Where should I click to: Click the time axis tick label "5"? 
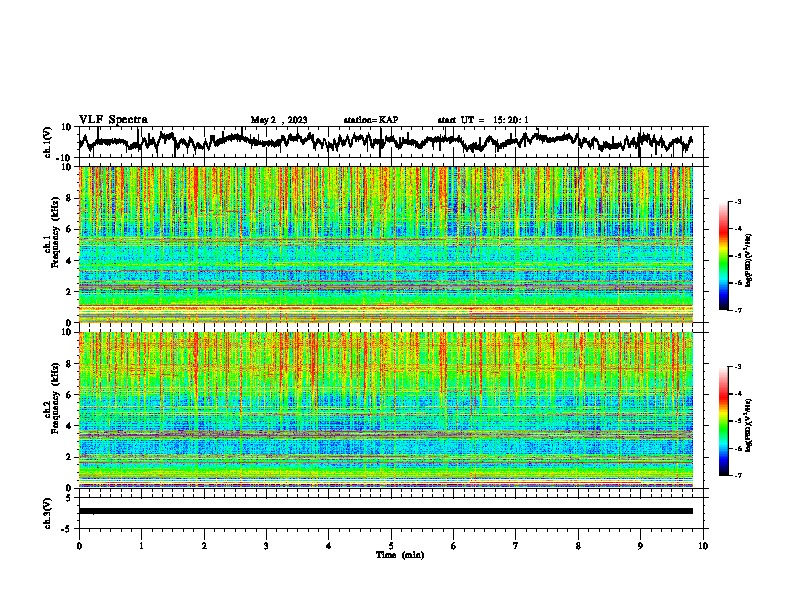[x=391, y=546]
